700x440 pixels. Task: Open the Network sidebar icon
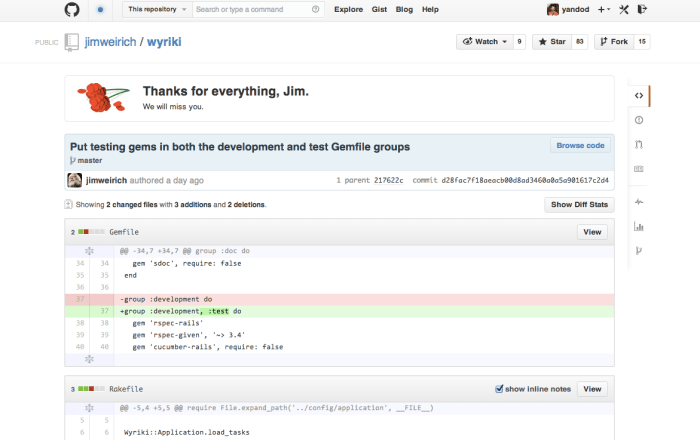tap(639, 251)
